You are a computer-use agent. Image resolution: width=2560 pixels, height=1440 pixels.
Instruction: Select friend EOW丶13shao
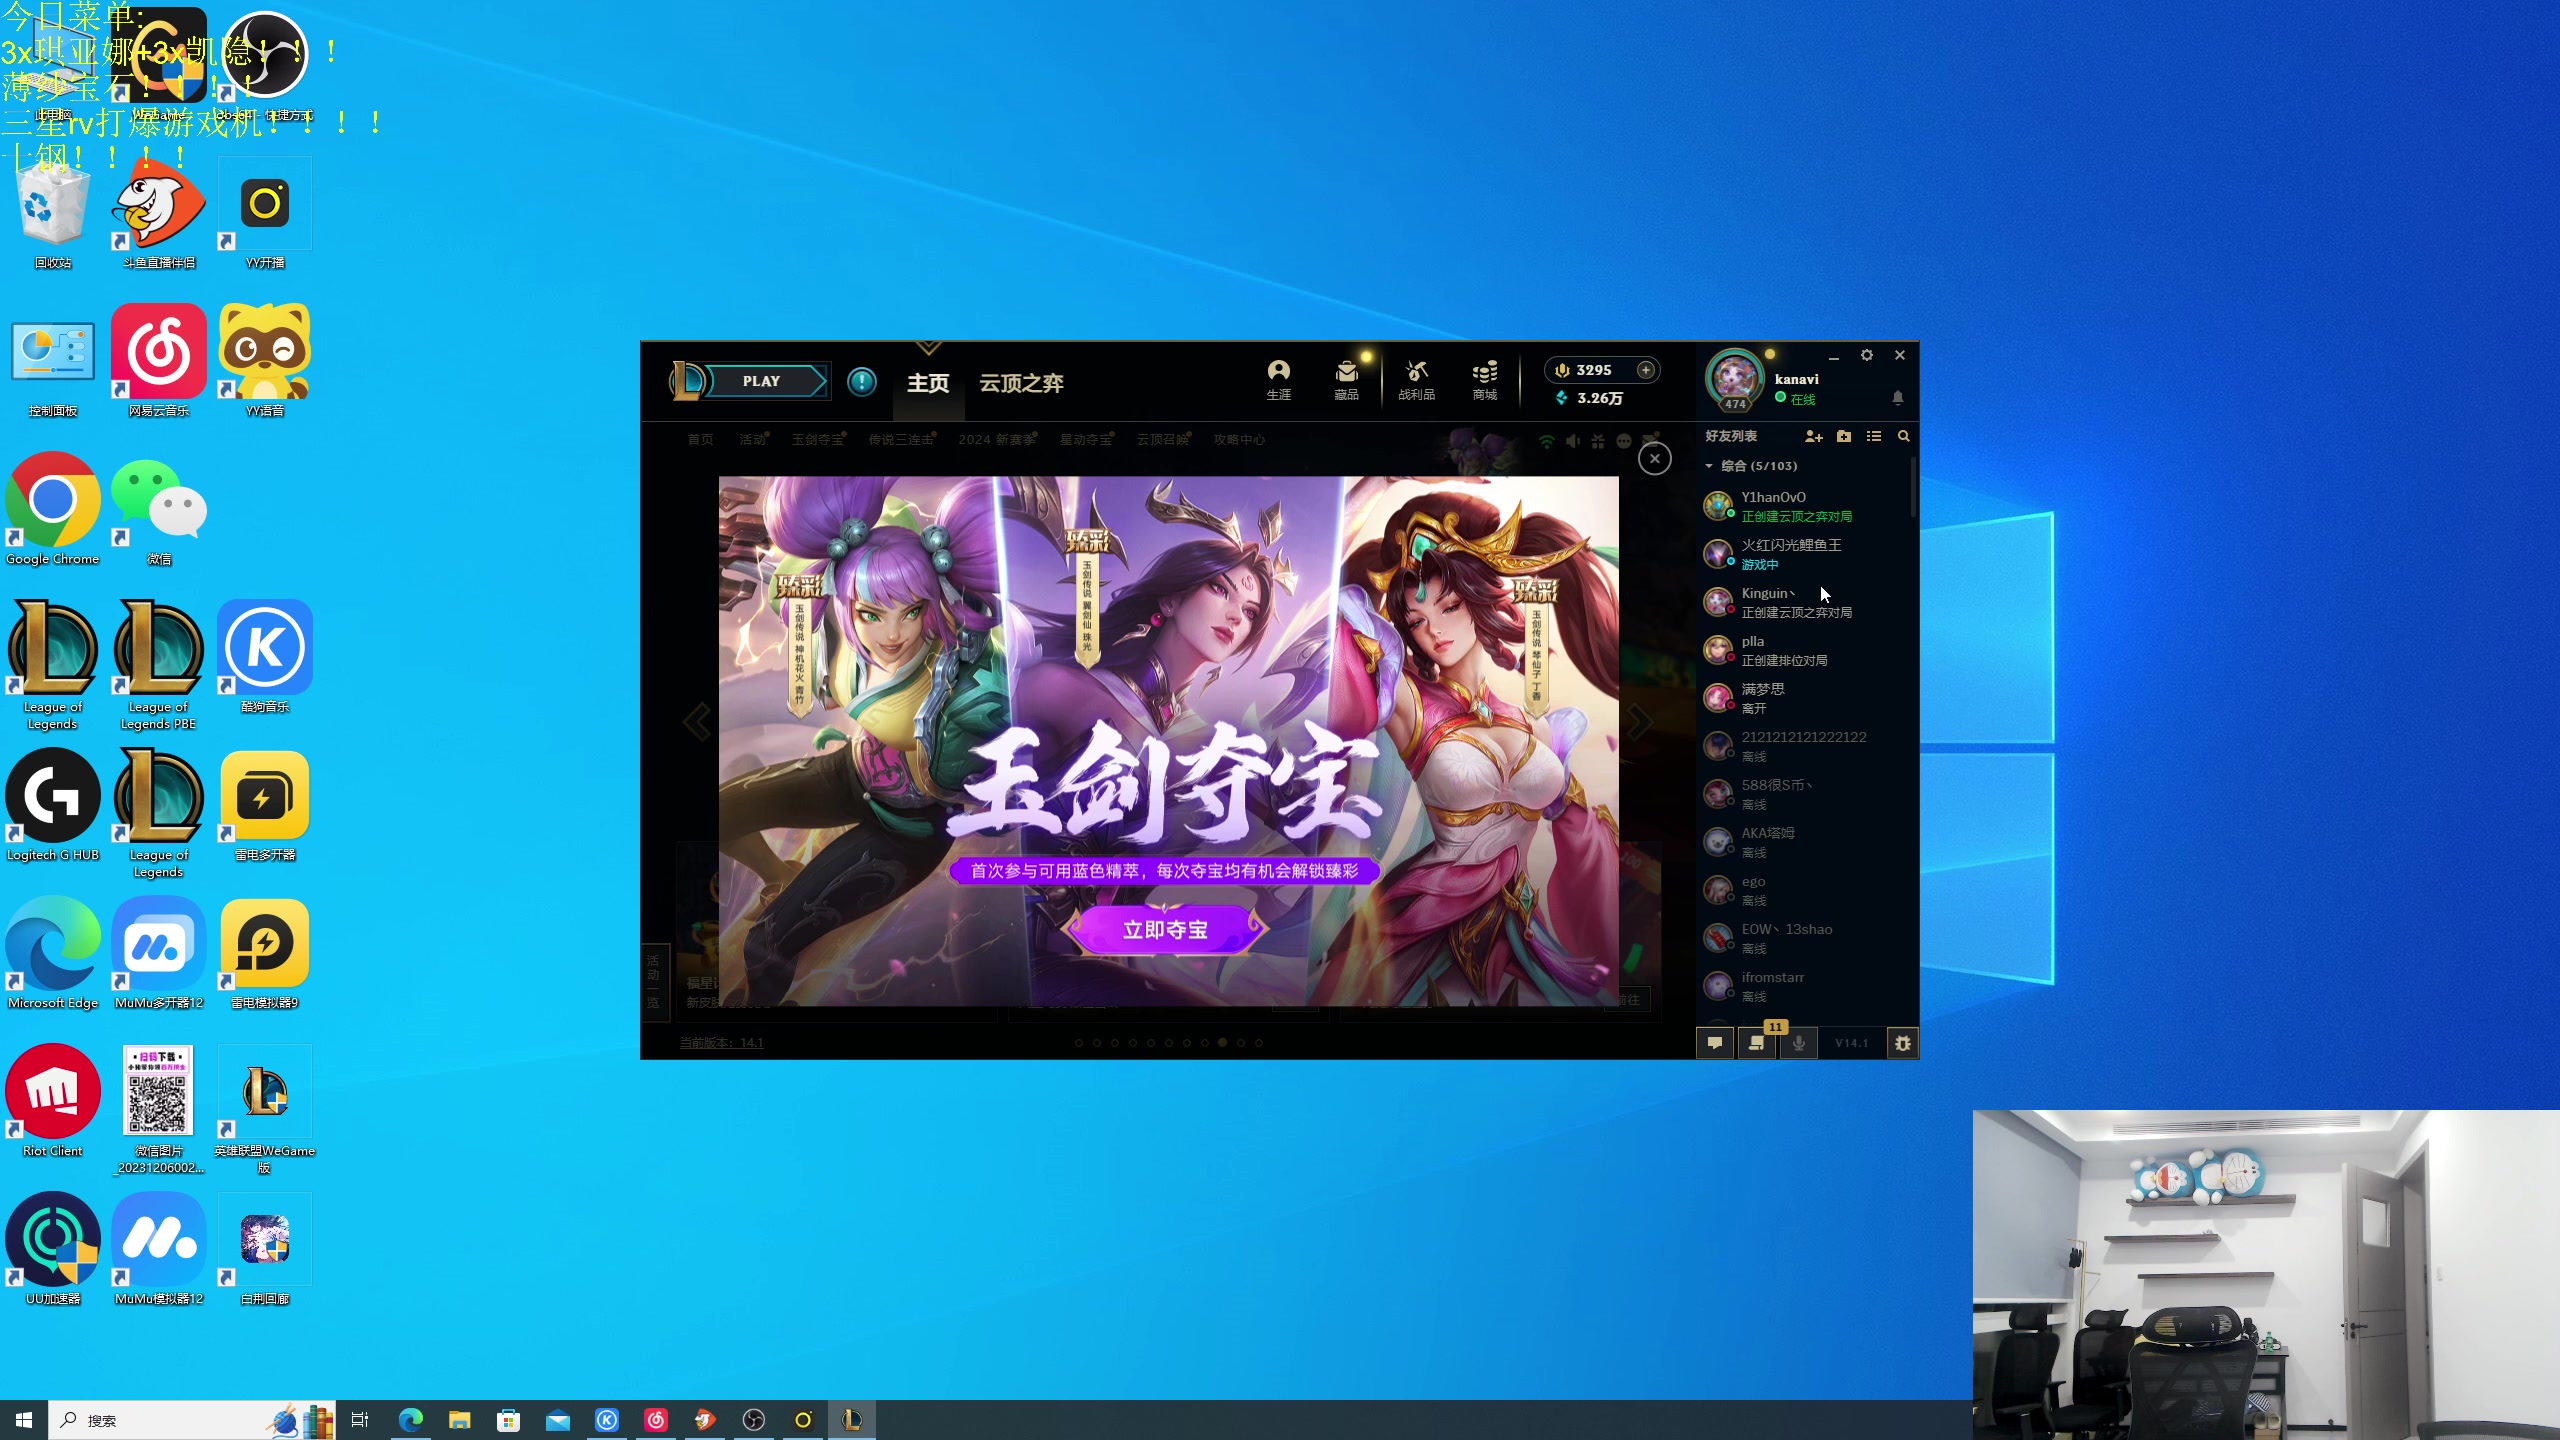click(x=1805, y=938)
